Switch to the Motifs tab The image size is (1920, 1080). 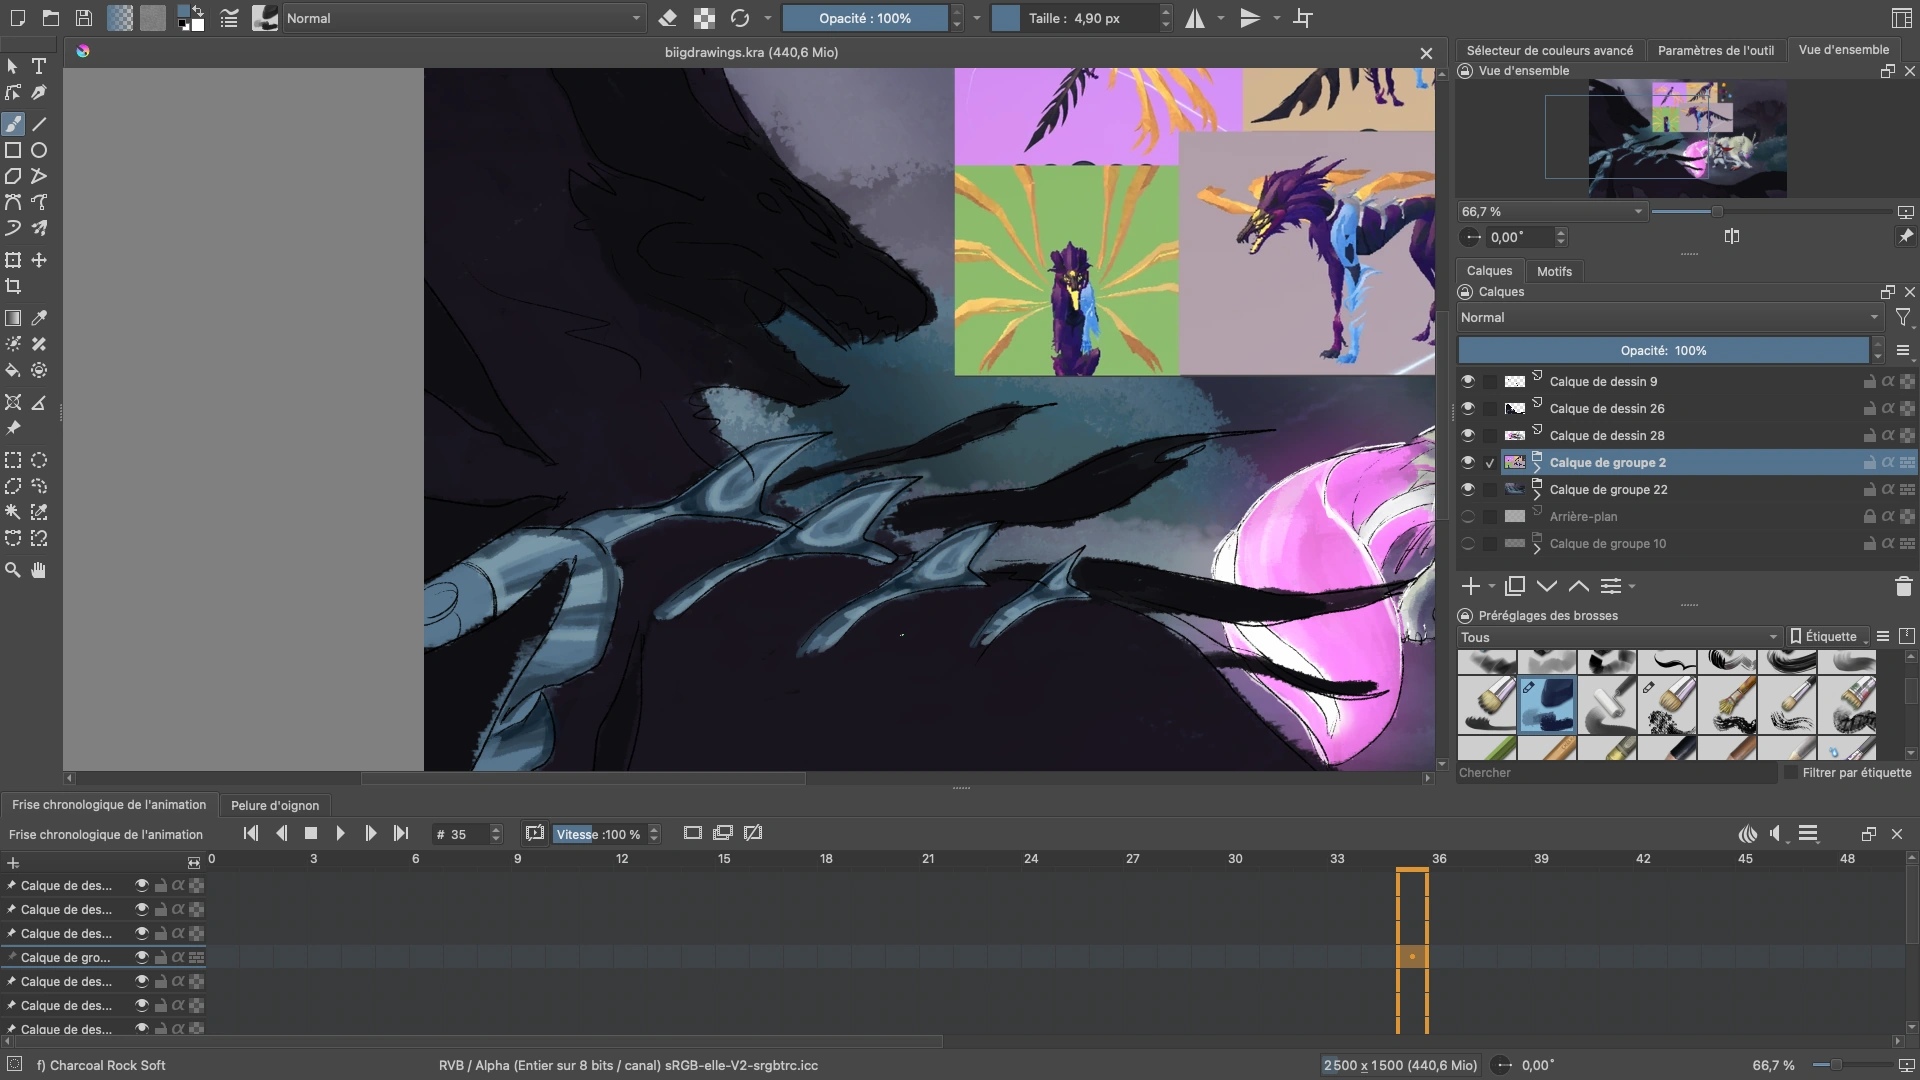pos(1553,271)
